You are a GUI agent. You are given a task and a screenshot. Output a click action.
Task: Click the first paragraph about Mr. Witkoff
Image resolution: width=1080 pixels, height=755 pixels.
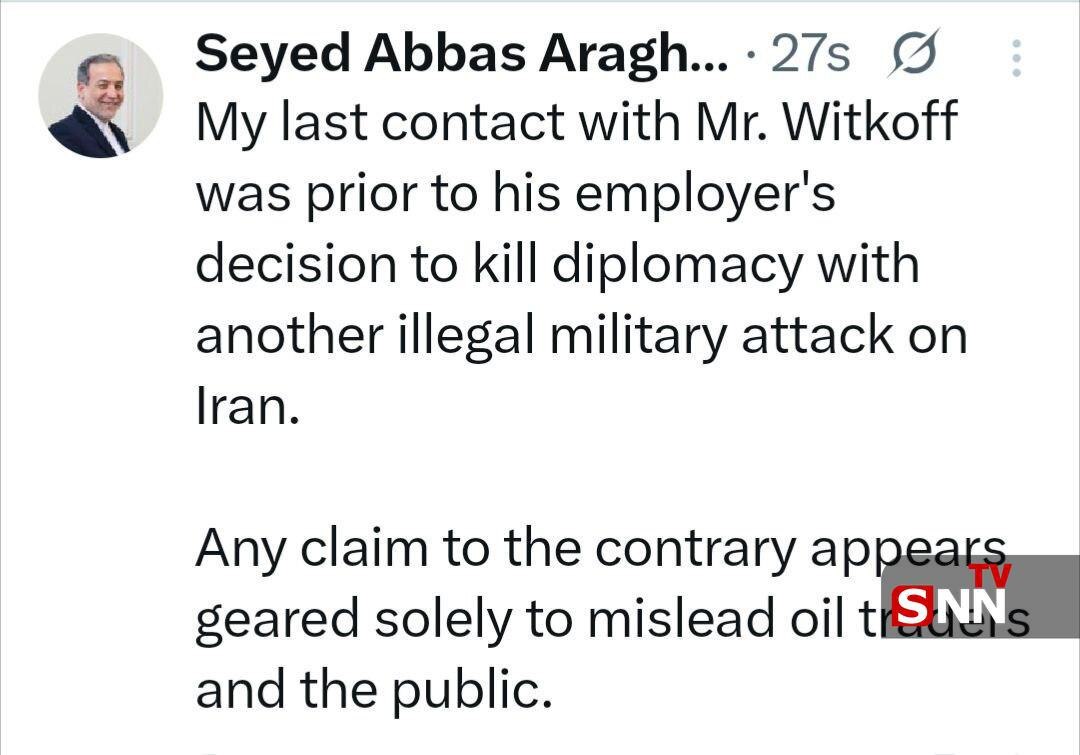[x=580, y=264]
